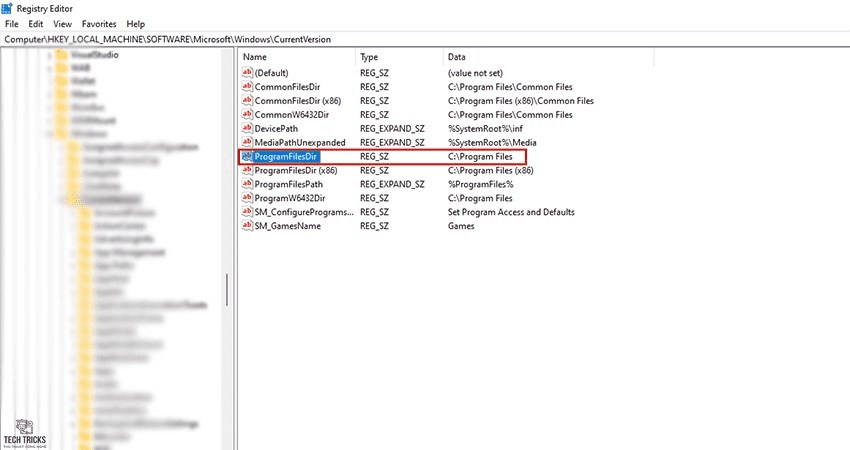Click the data "%SystemRoot%\inf"
850x450 pixels.
(485, 128)
